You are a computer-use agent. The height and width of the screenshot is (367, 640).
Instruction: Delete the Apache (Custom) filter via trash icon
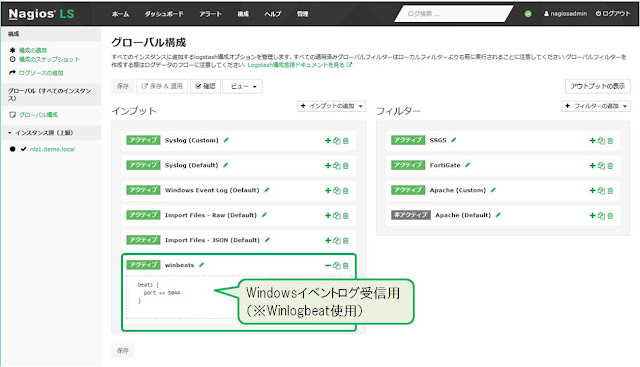tap(610, 191)
